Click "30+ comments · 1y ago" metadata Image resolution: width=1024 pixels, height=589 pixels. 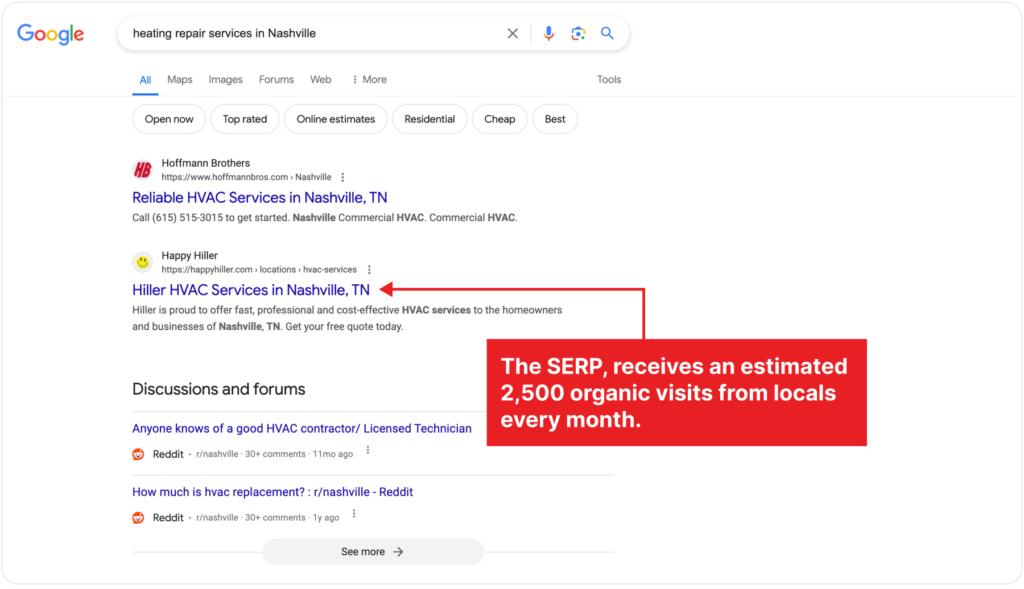pos(292,518)
